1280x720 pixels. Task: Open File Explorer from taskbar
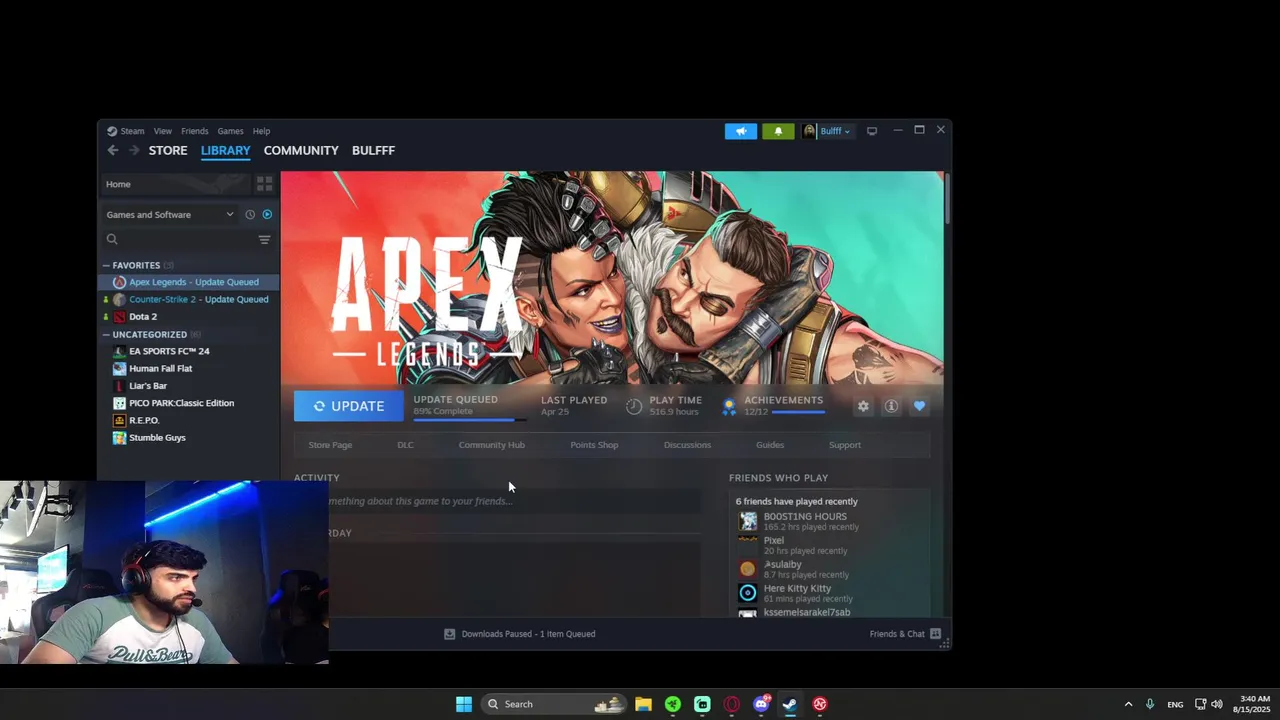[643, 704]
